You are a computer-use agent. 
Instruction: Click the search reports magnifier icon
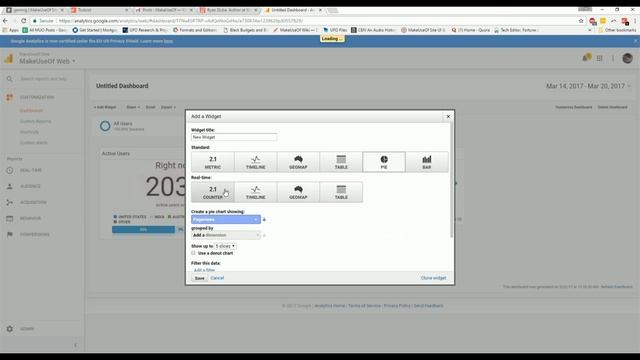(9, 79)
